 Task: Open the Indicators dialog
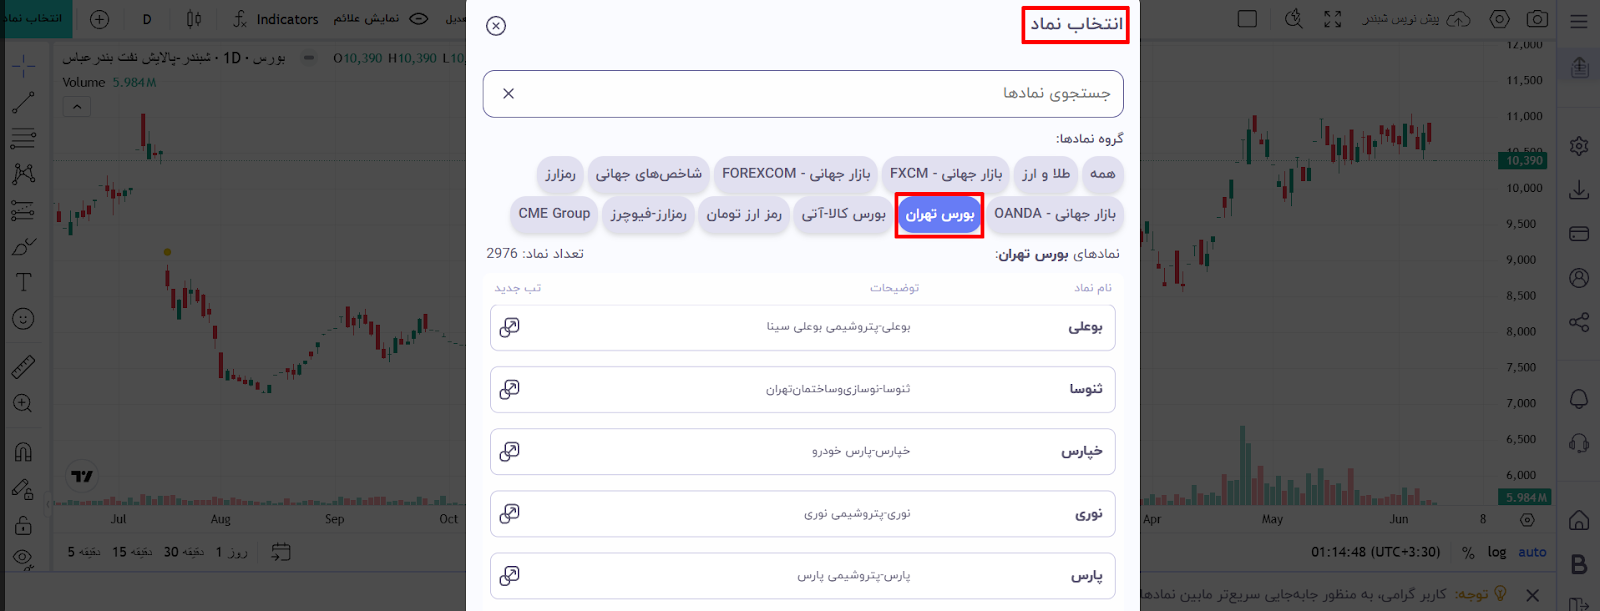click(x=275, y=19)
